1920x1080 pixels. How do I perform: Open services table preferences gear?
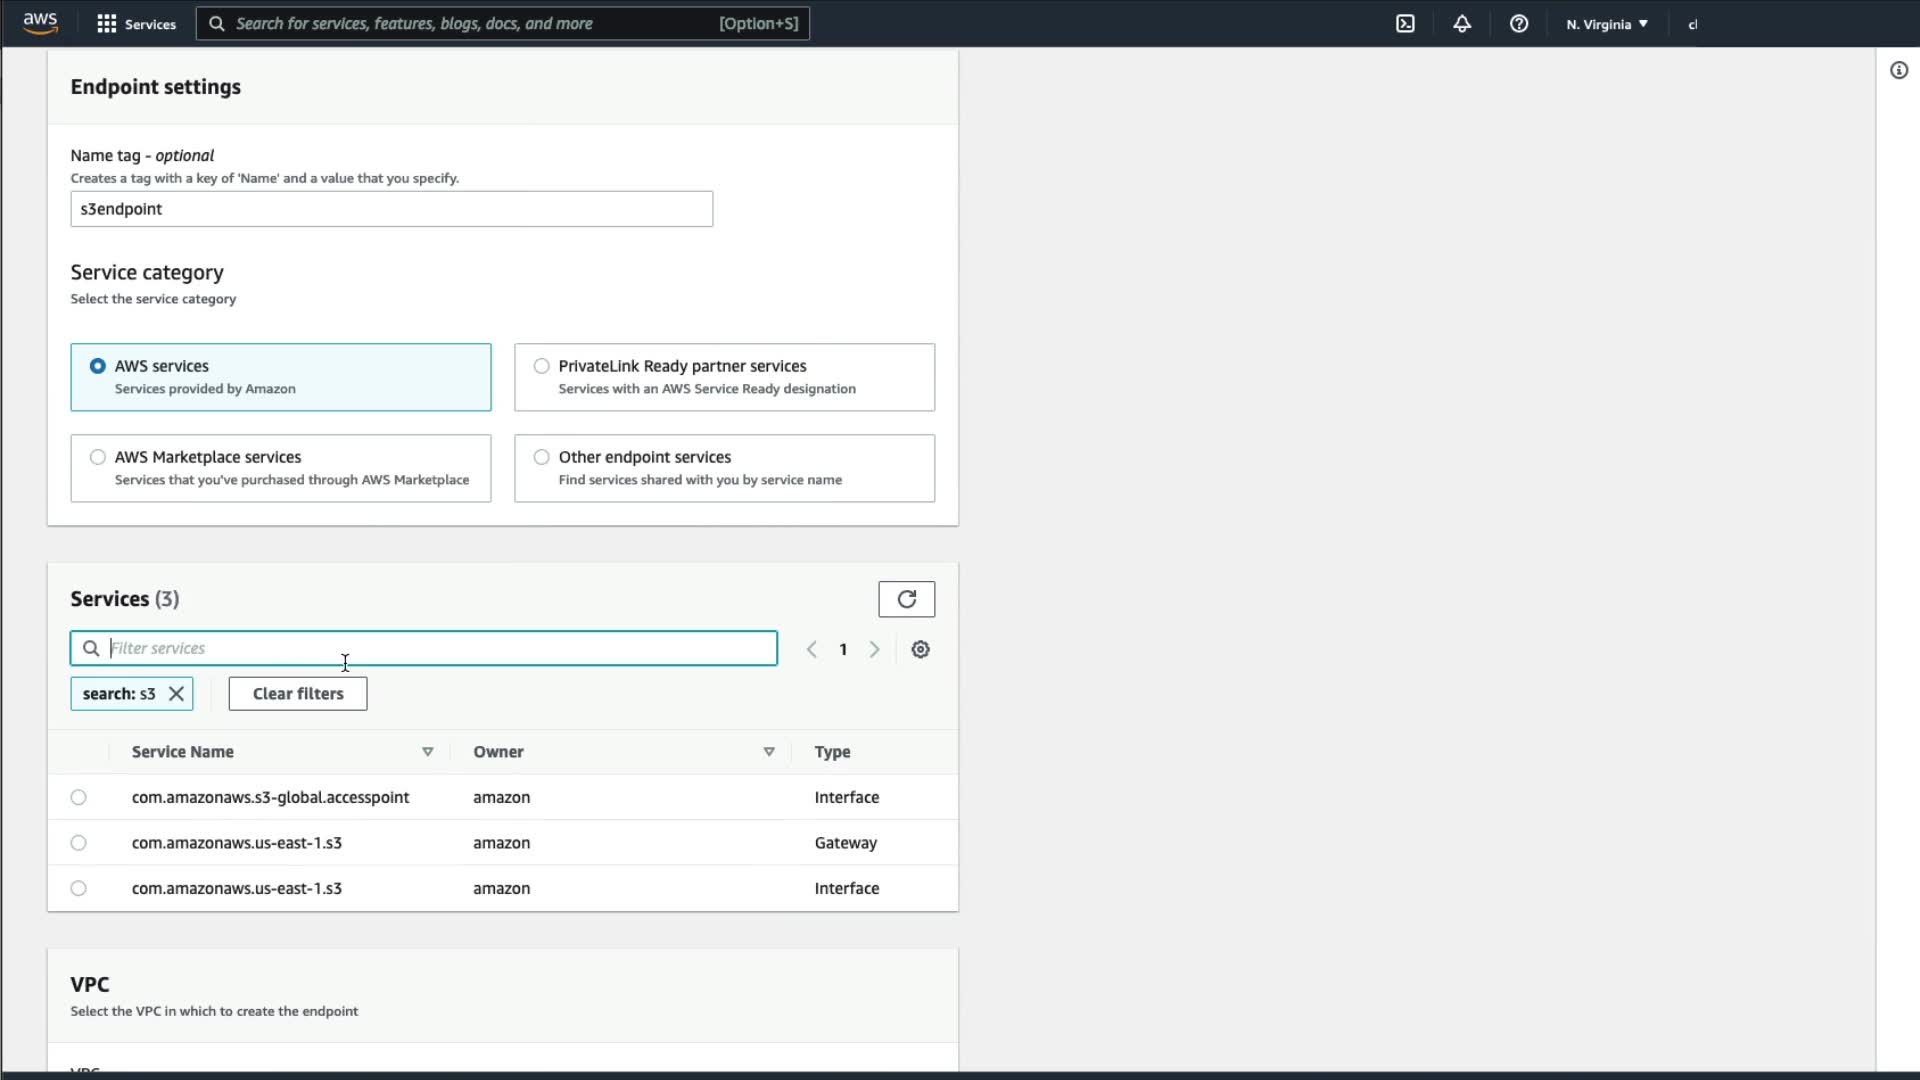click(x=920, y=649)
